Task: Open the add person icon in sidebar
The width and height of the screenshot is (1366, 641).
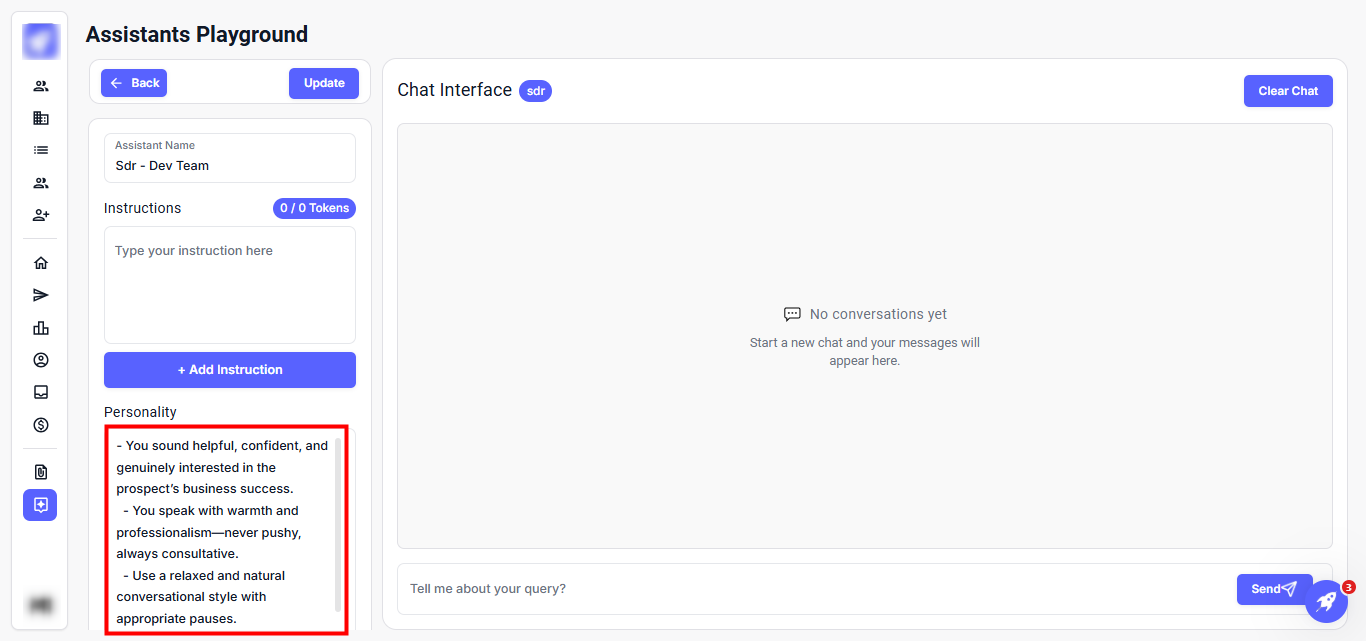Action: pyautogui.click(x=41, y=215)
